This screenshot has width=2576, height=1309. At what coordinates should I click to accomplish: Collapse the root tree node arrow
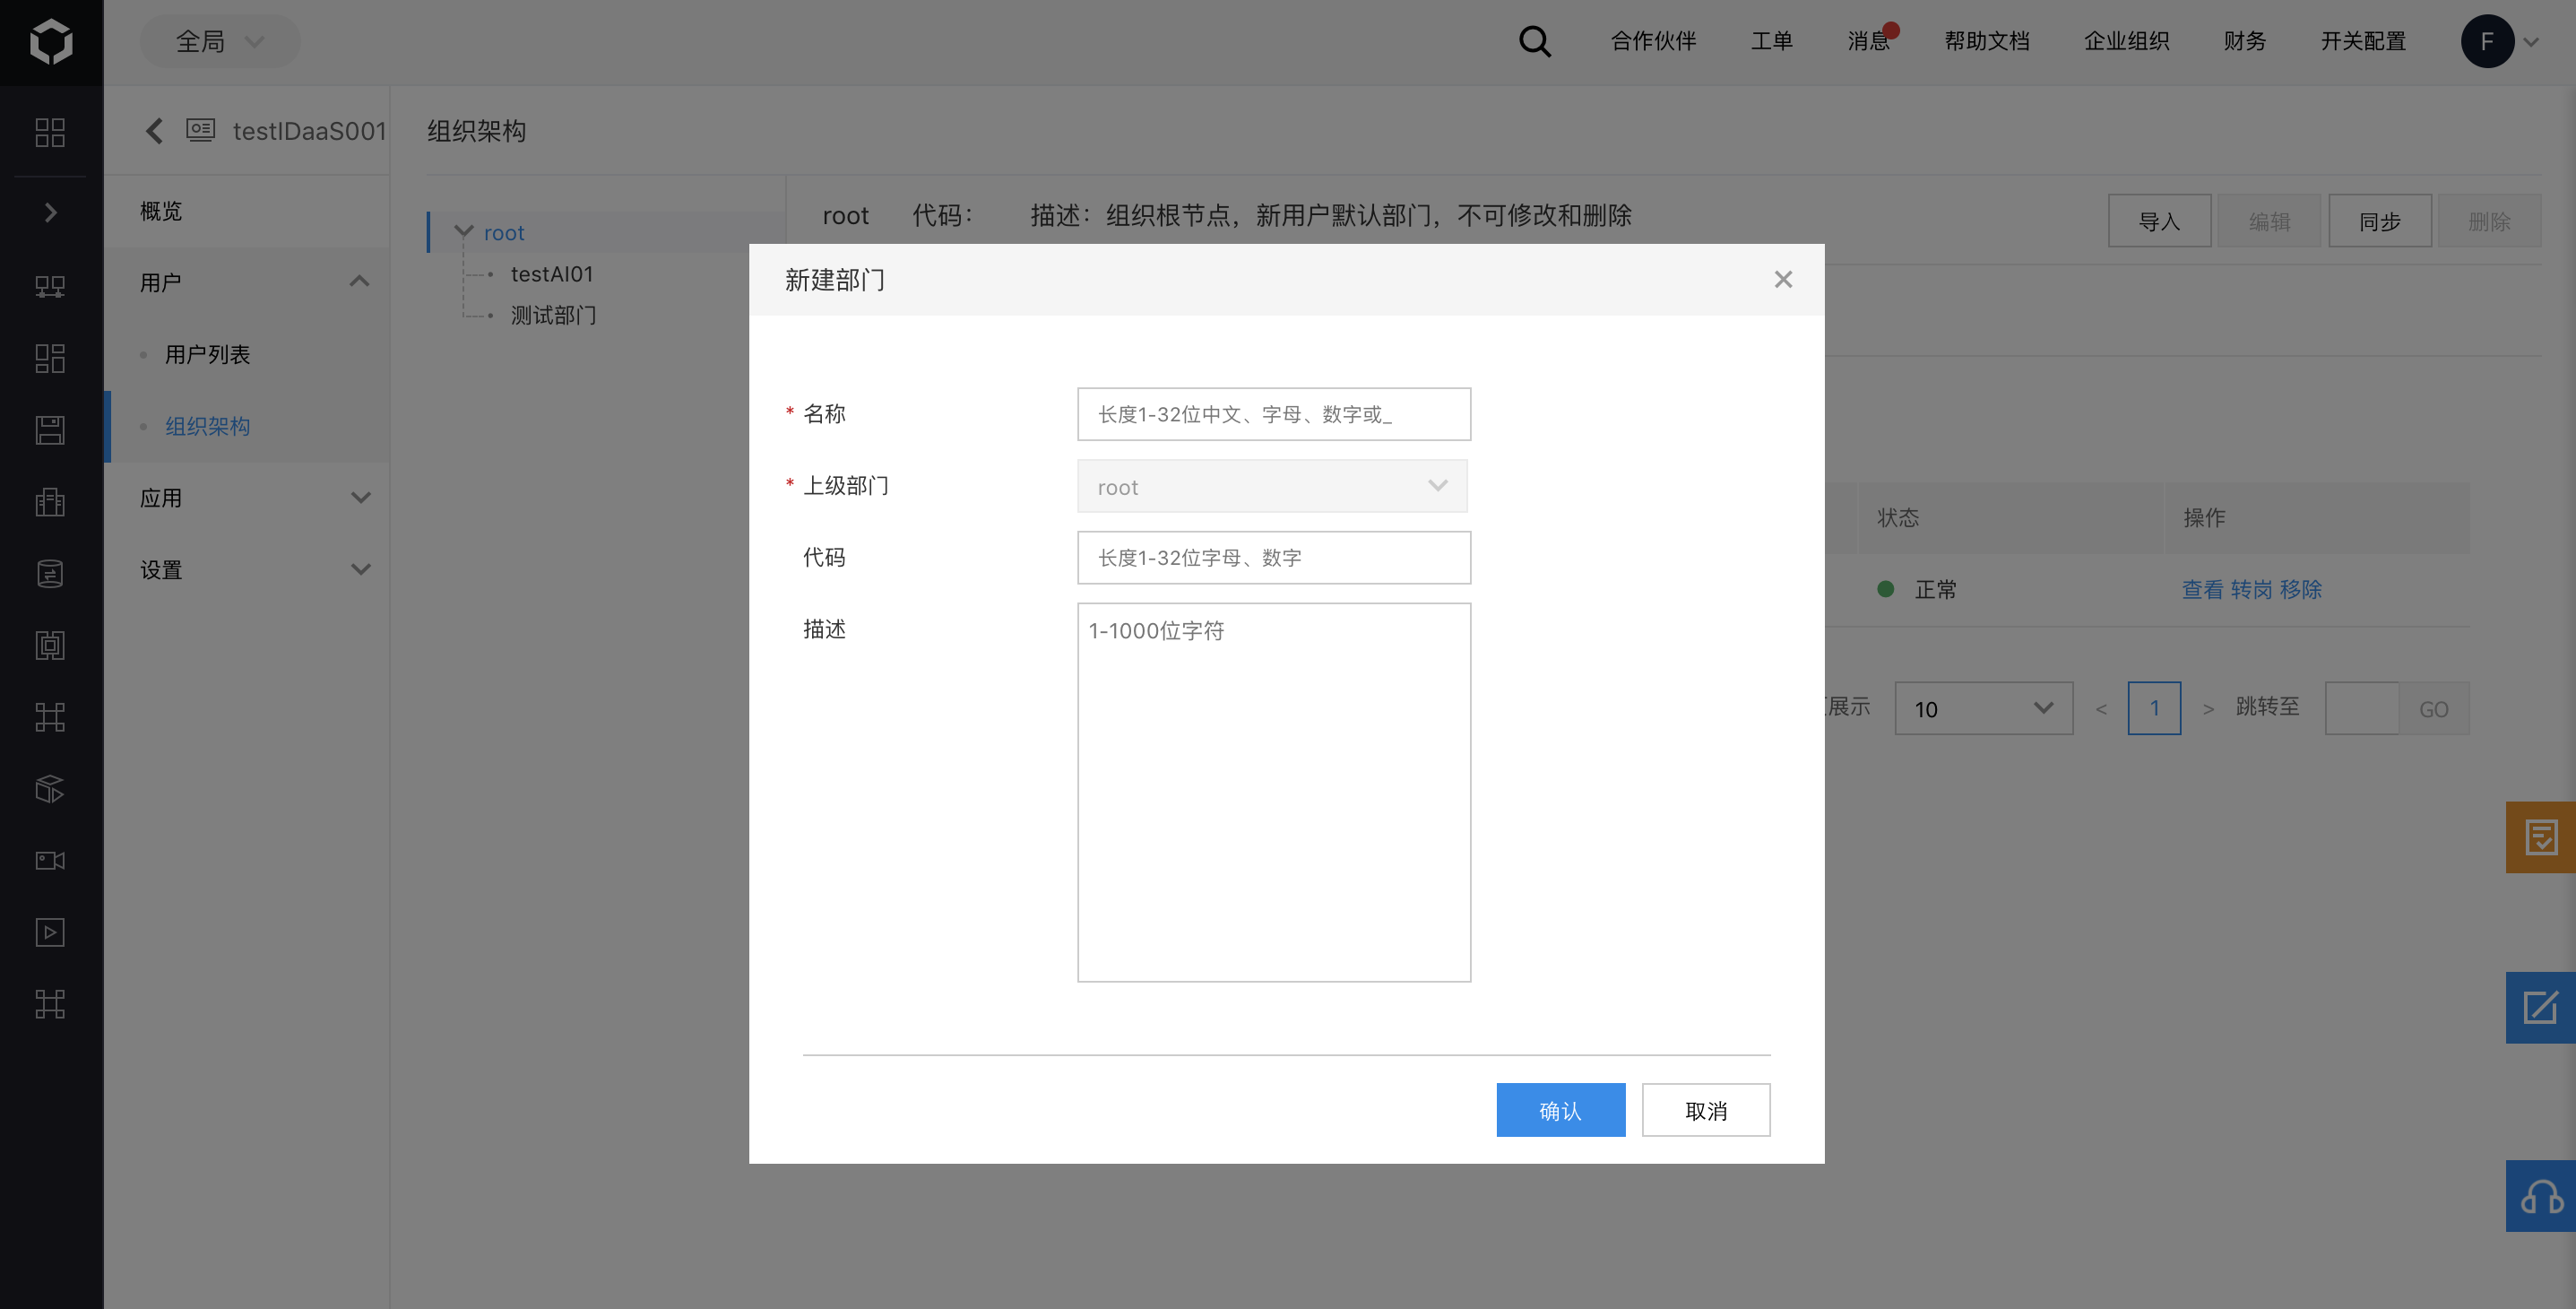point(464,232)
